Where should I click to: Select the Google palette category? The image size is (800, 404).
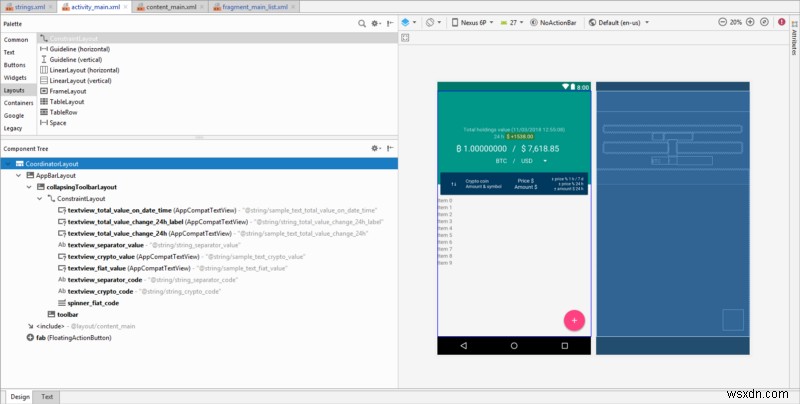click(x=14, y=116)
